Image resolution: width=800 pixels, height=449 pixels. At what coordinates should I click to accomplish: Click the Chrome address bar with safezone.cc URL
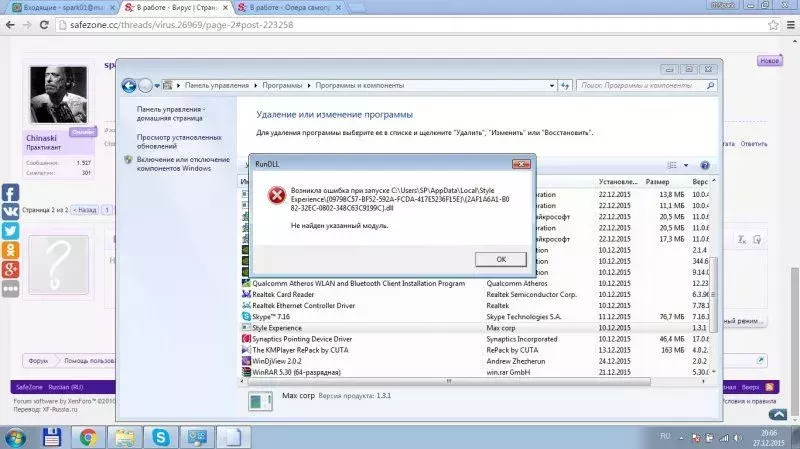408,25
